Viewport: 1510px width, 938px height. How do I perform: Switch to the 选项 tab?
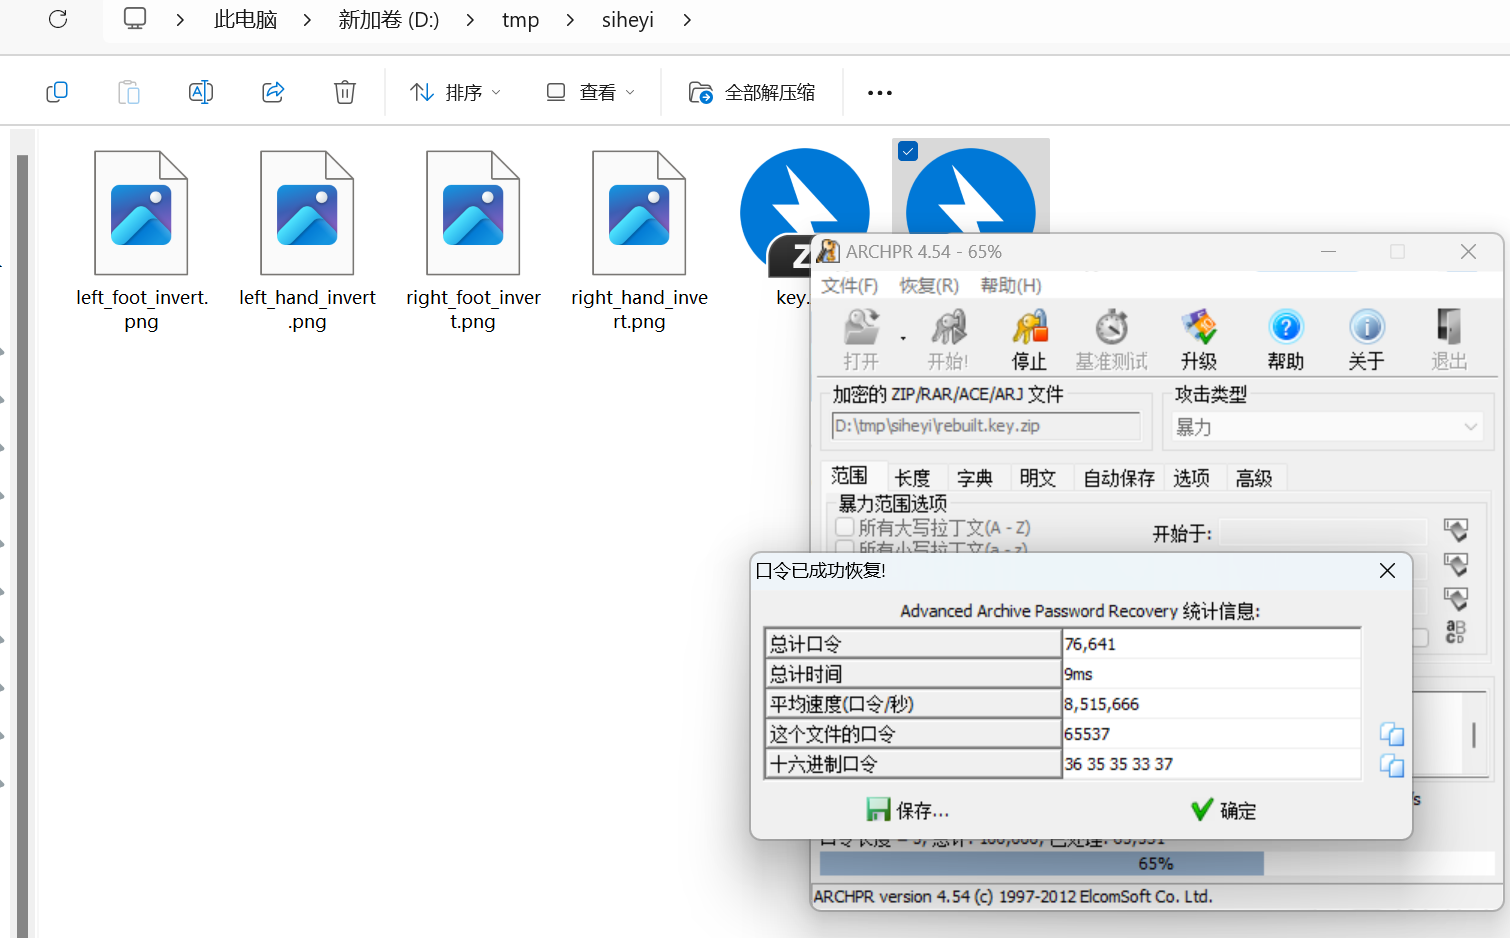click(x=1191, y=478)
